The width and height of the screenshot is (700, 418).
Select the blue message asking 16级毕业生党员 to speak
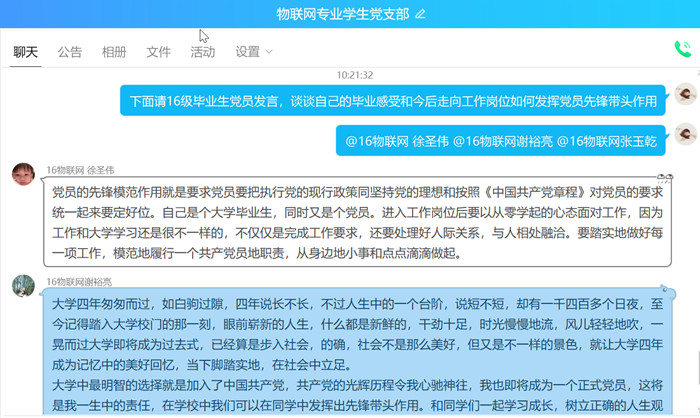(x=393, y=101)
